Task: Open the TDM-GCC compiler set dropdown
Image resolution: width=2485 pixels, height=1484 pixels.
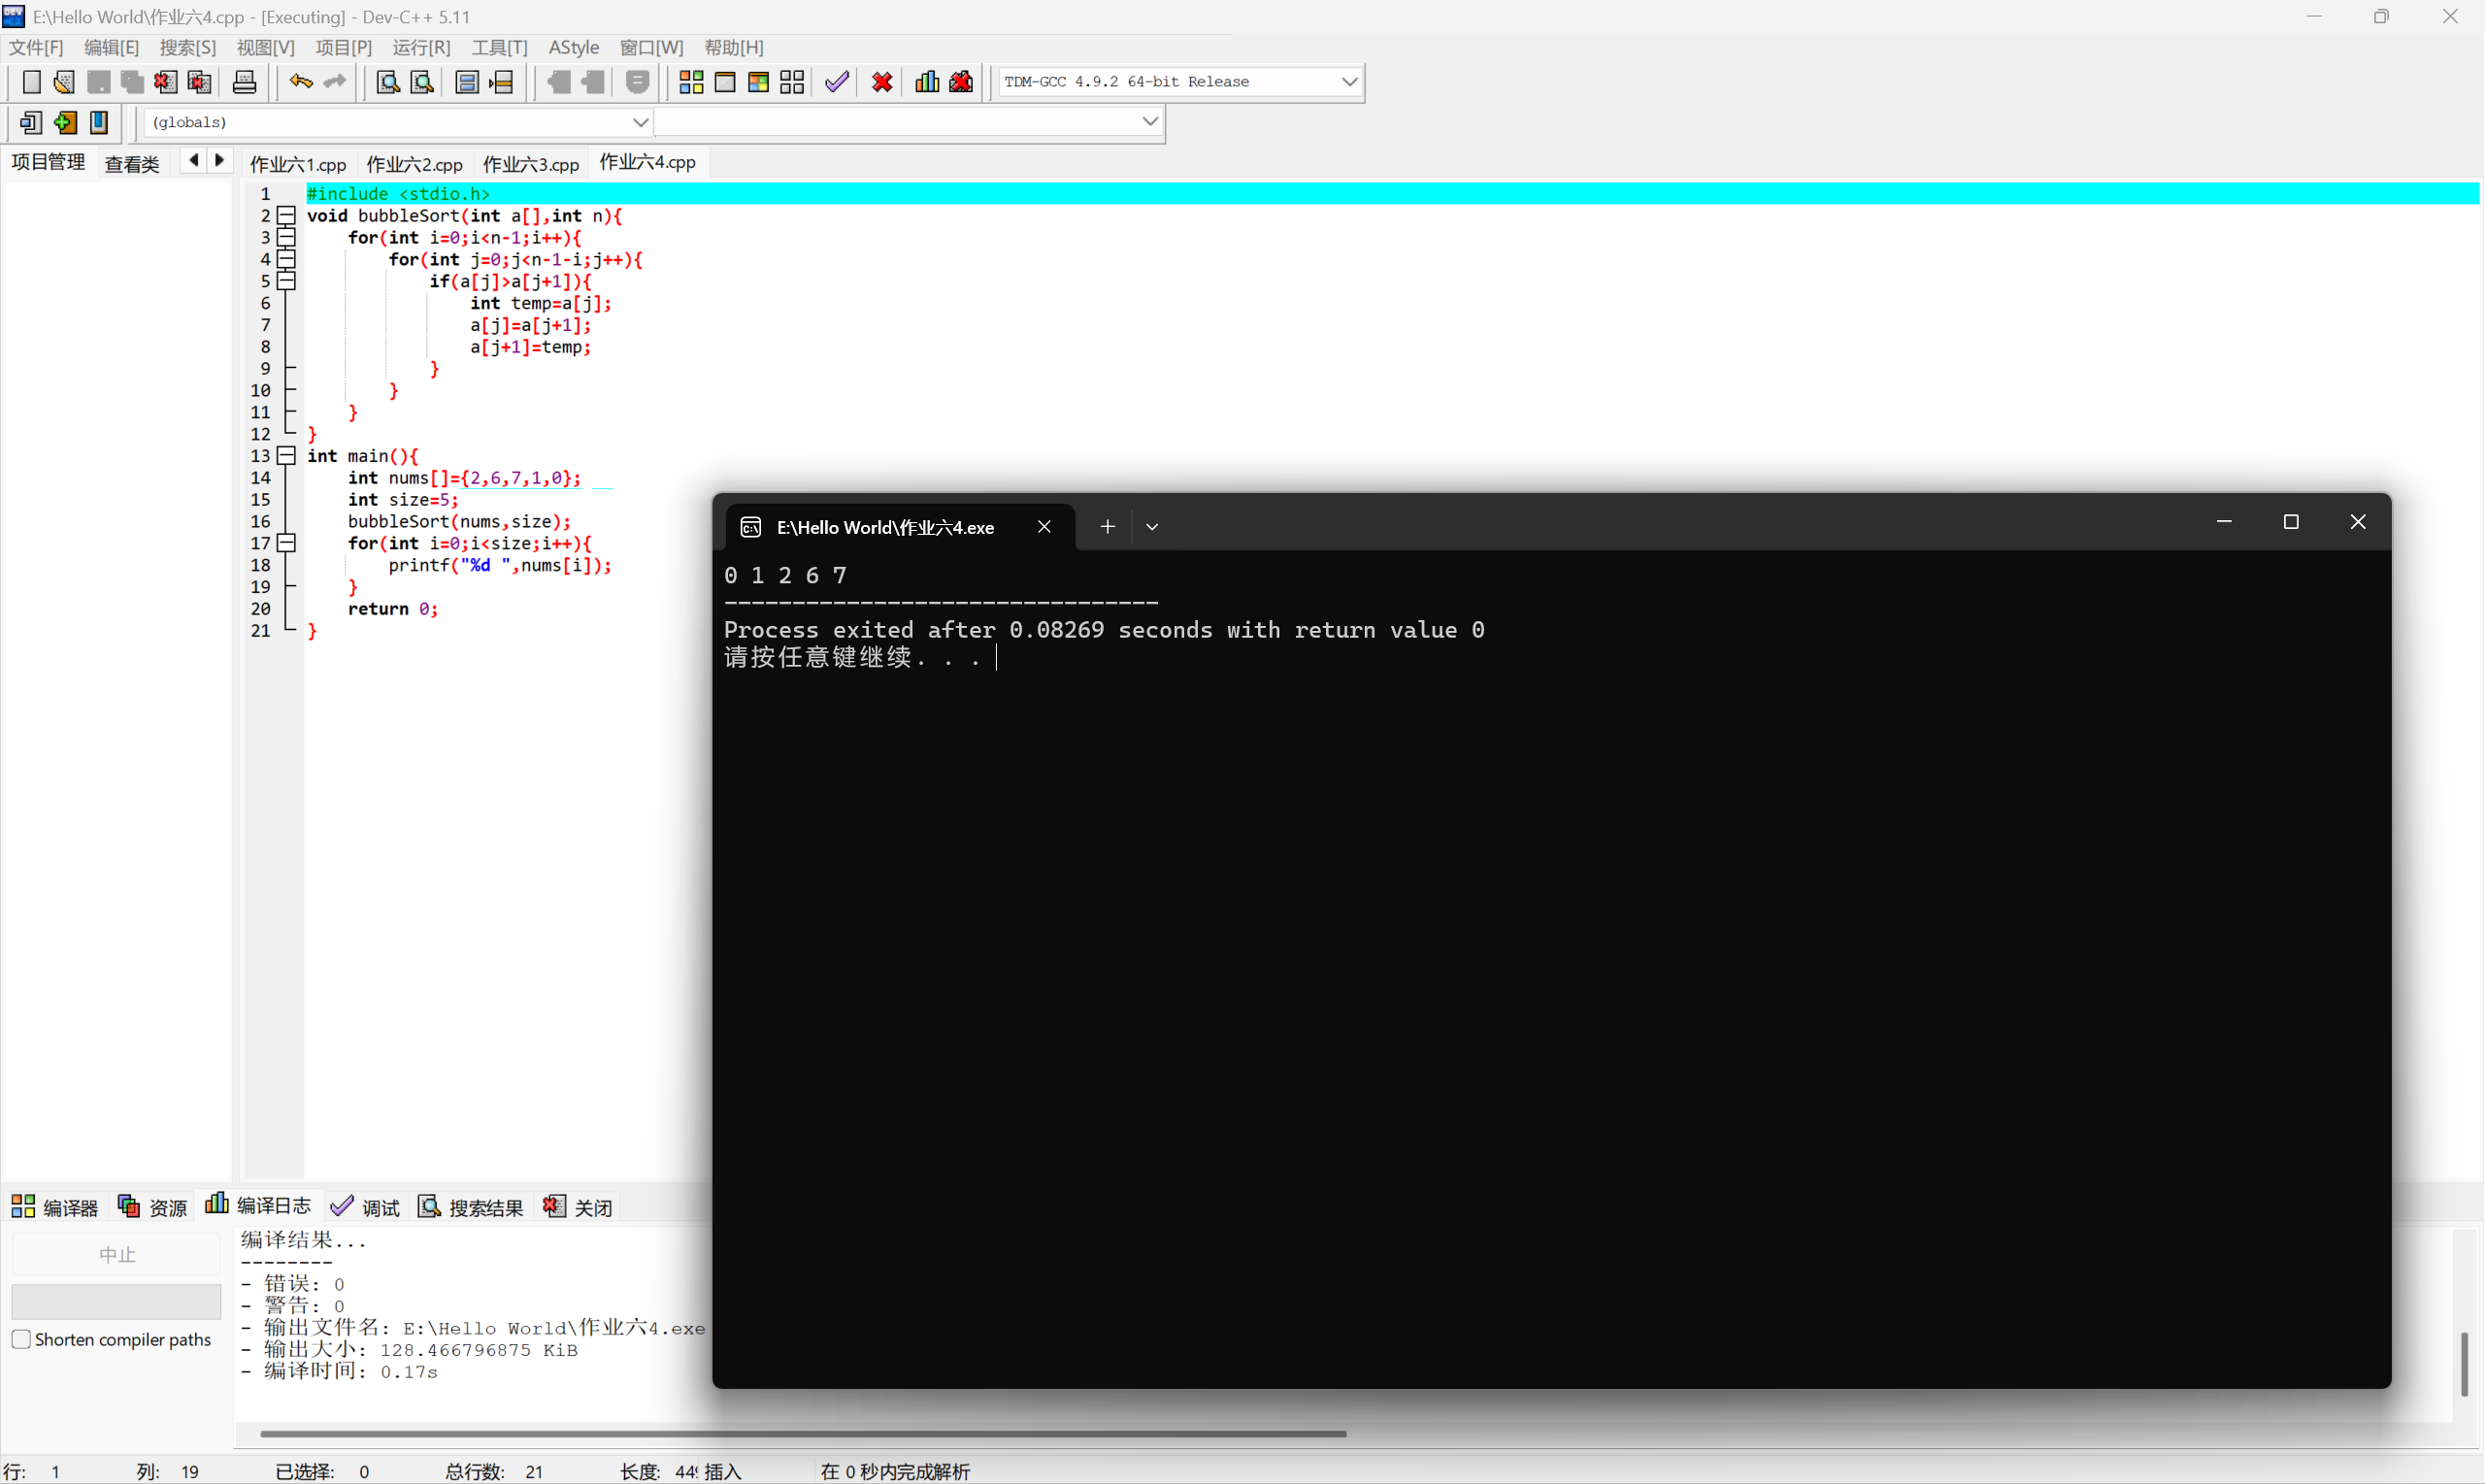Action: tap(1349, 82)
